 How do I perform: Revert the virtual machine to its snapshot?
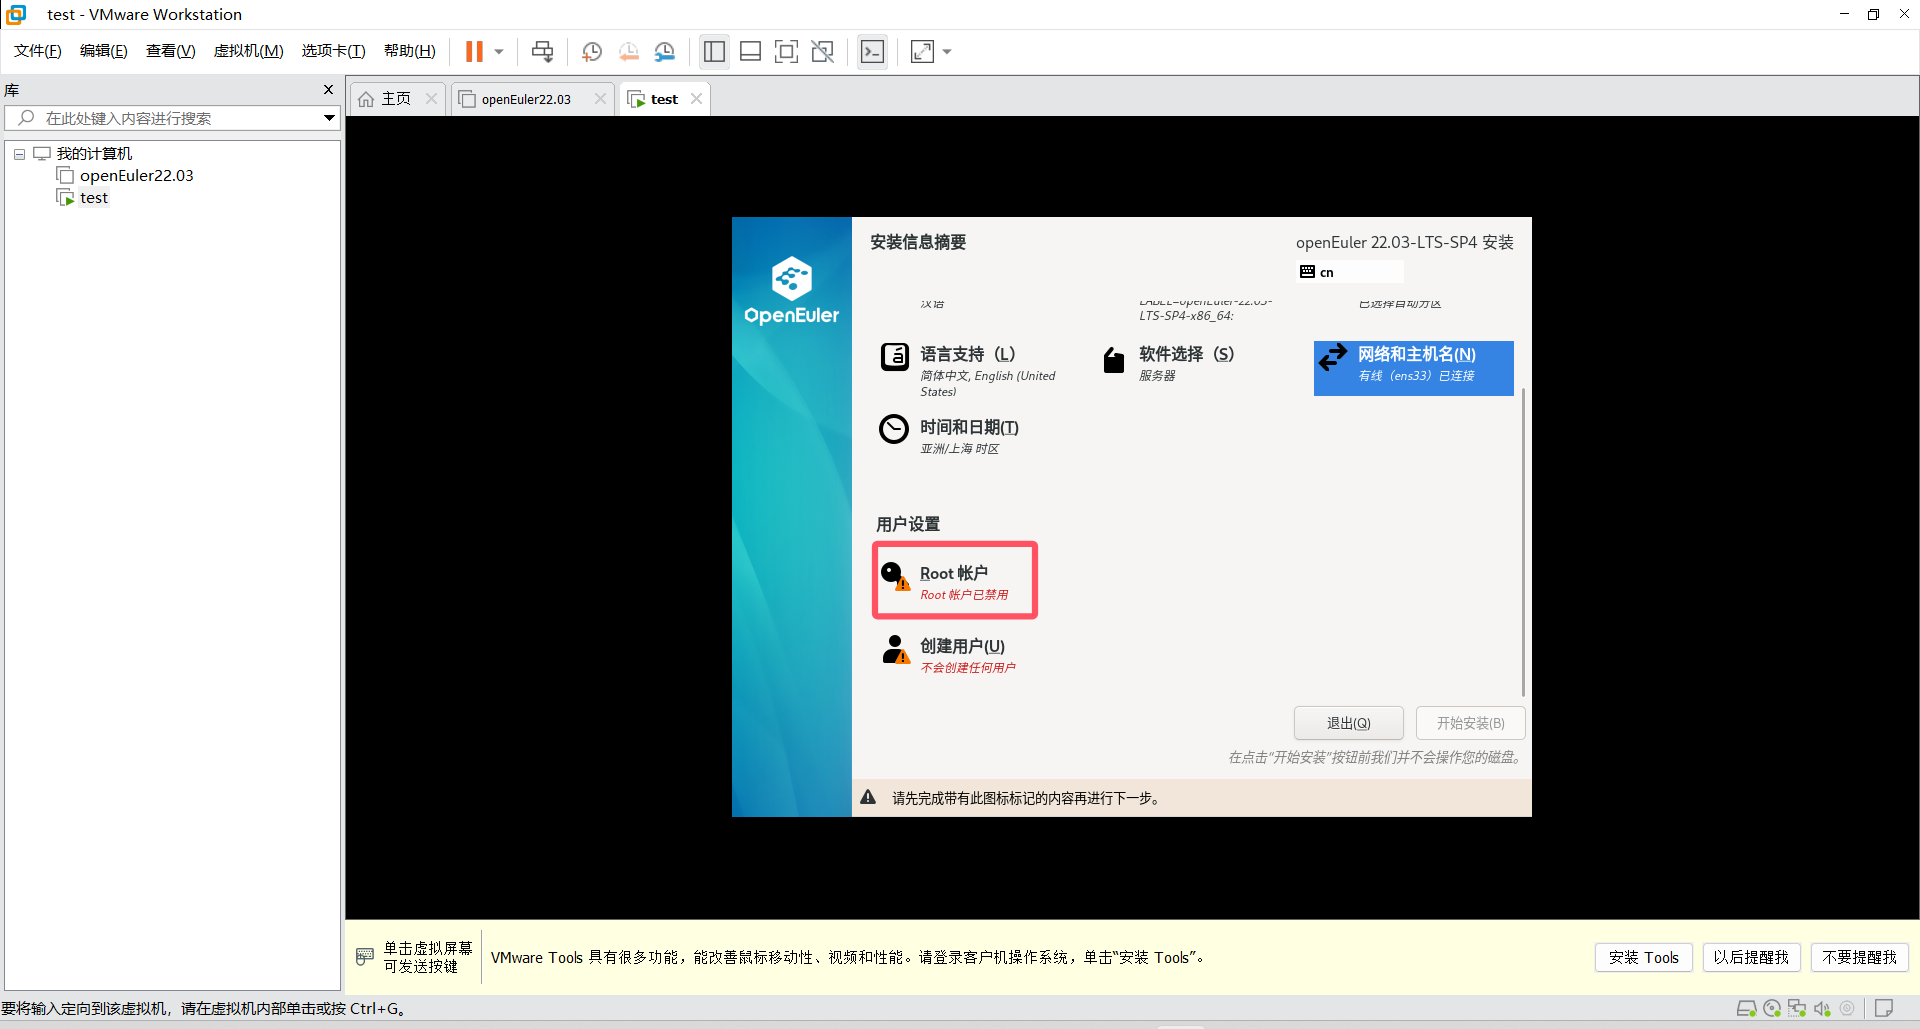coord(628,51)
